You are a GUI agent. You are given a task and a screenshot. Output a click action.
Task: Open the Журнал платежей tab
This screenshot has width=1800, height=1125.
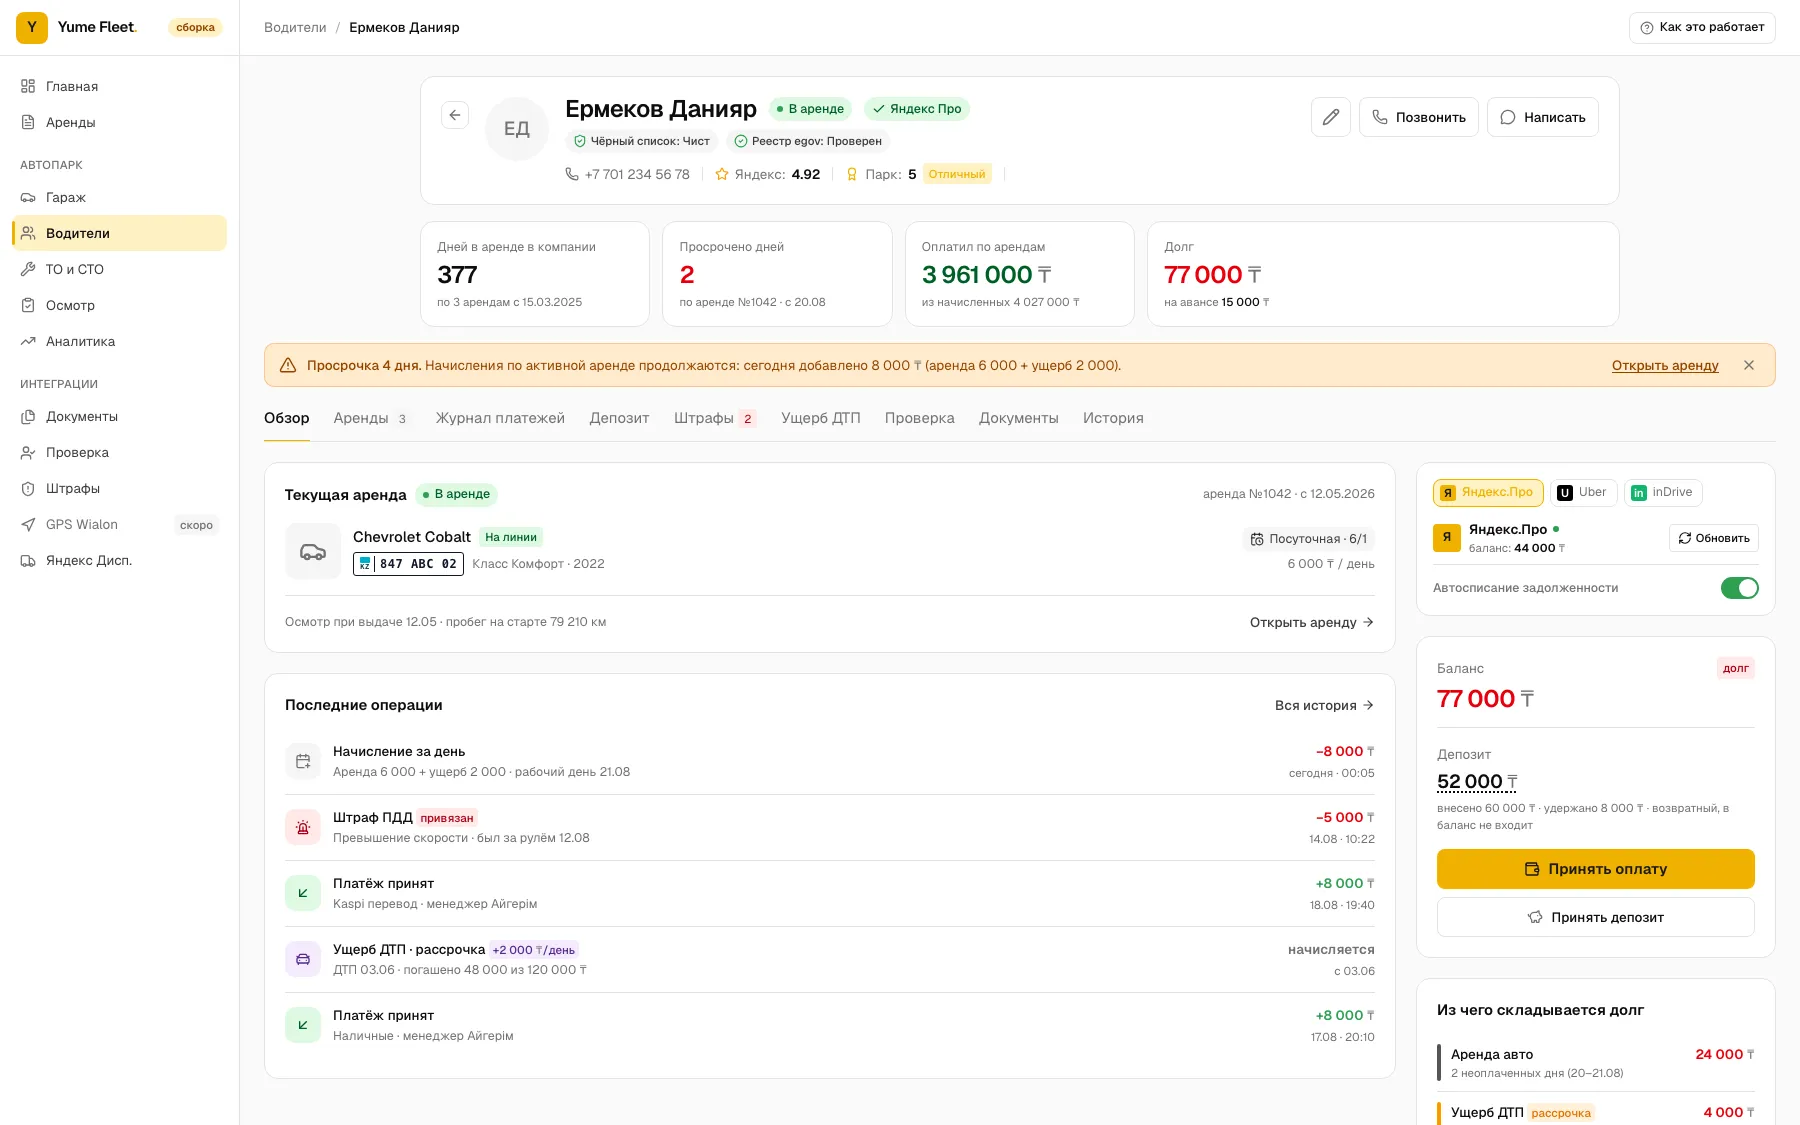tap(500, 418)
